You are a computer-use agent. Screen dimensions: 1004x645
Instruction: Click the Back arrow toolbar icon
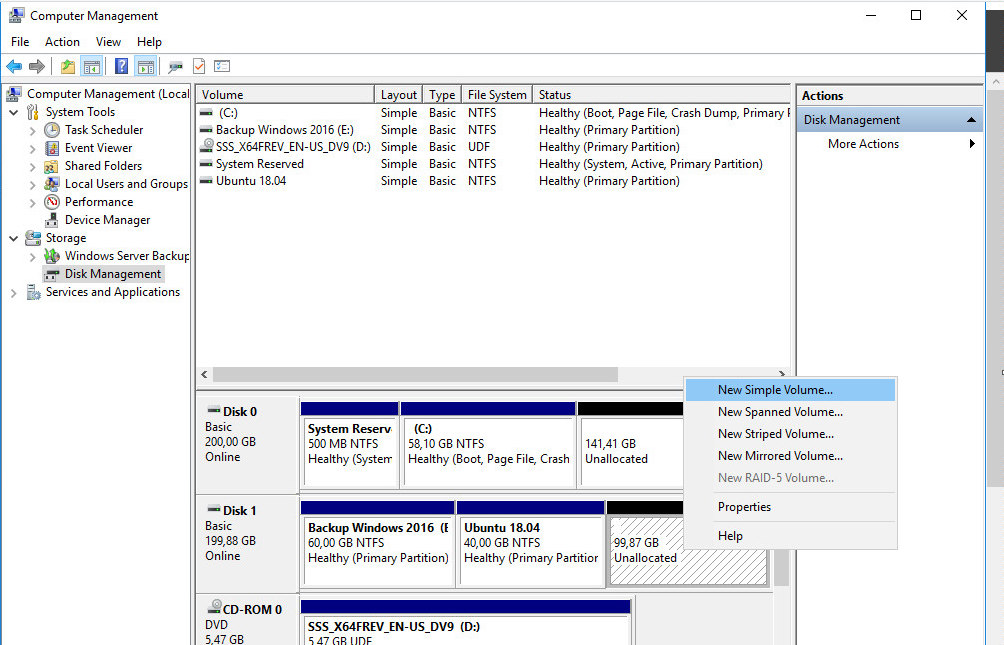tap(14, 67)
